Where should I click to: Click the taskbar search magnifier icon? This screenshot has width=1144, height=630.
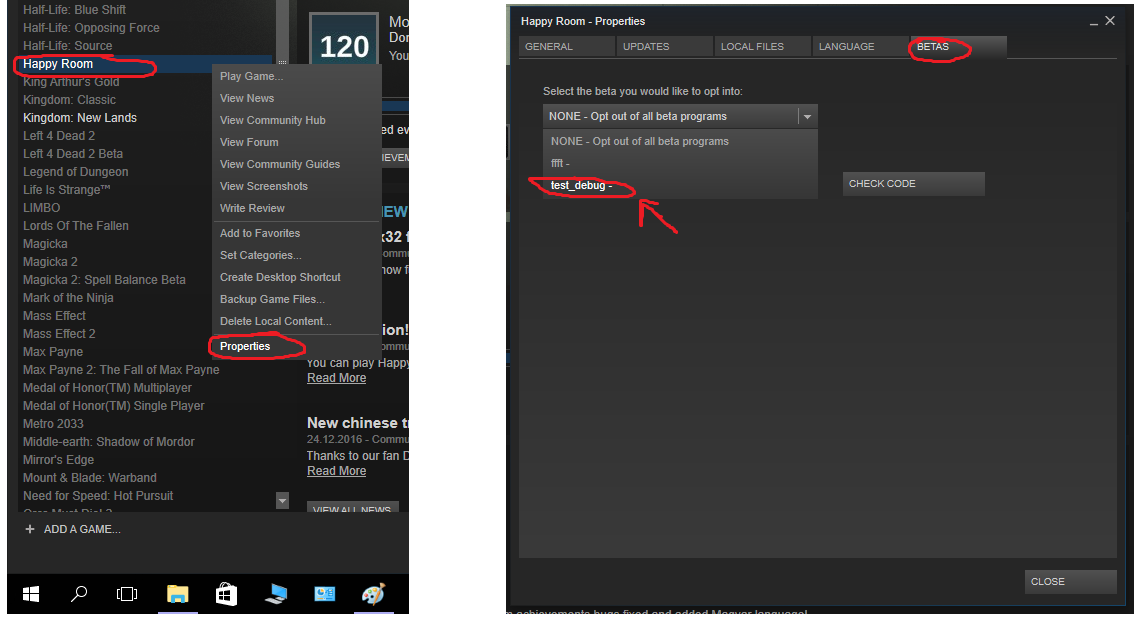(x=79, y=594)
